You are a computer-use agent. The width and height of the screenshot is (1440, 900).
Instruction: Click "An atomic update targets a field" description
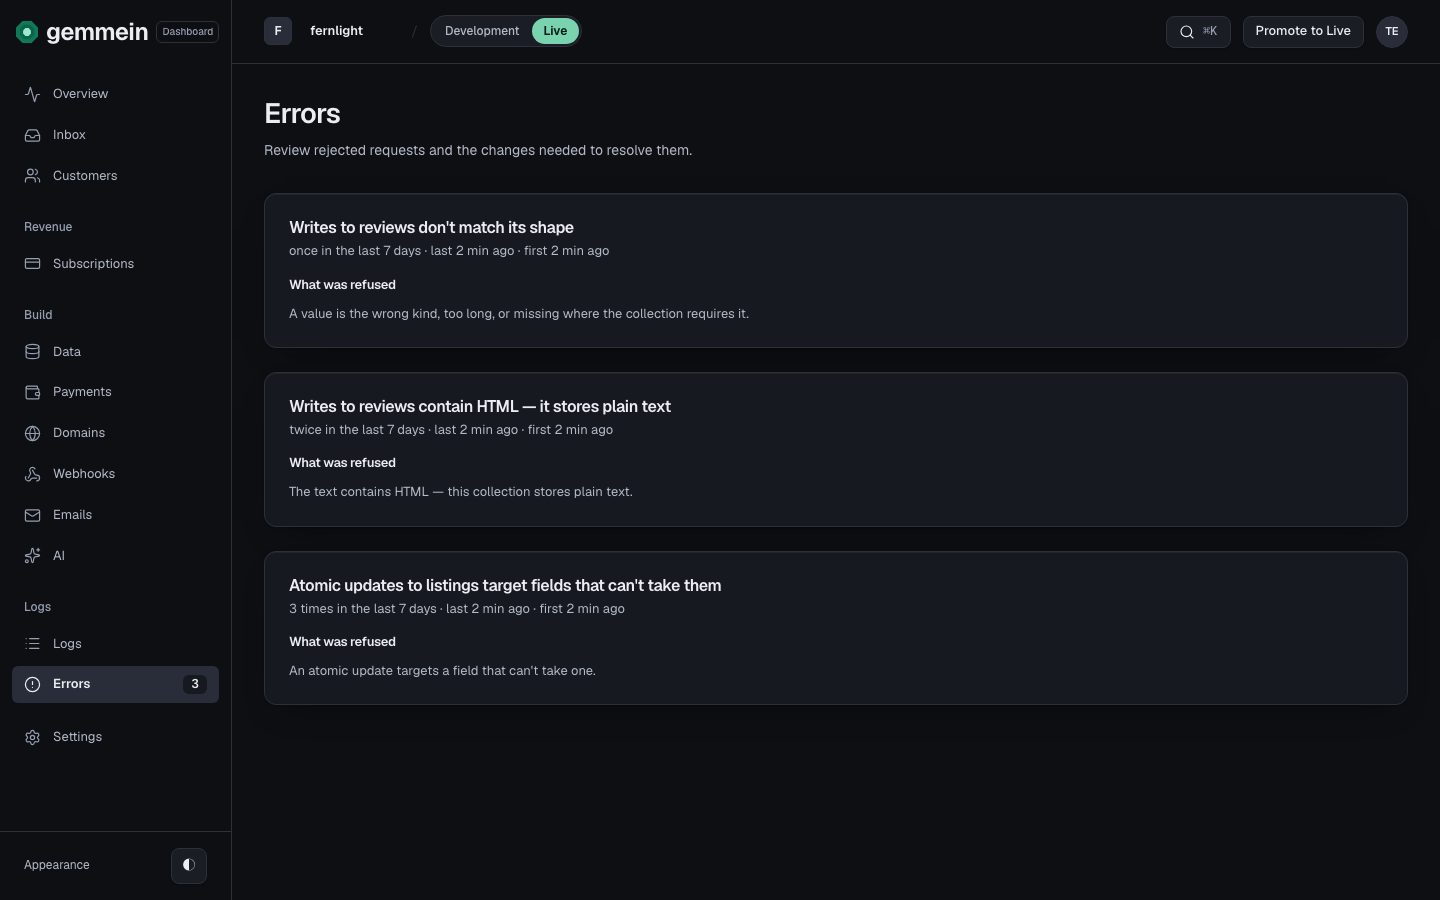pyautogui.click(x=442, y=671)
